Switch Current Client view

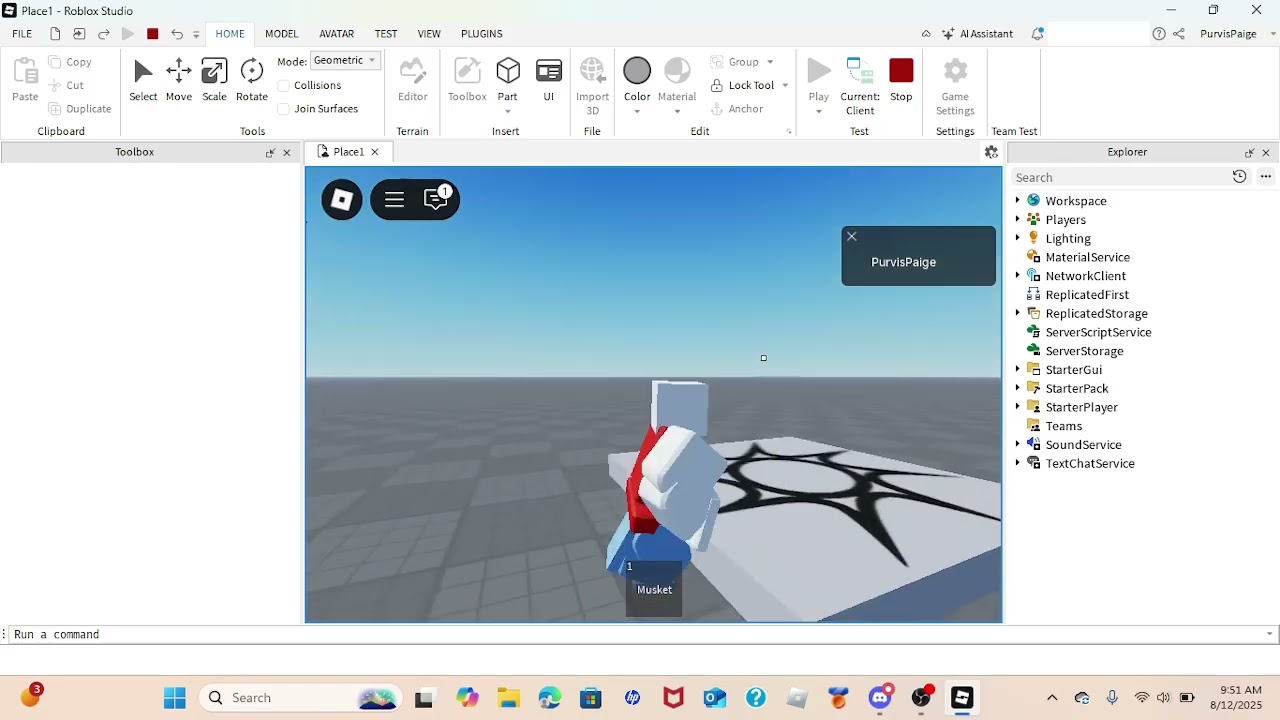coord(860,86)
